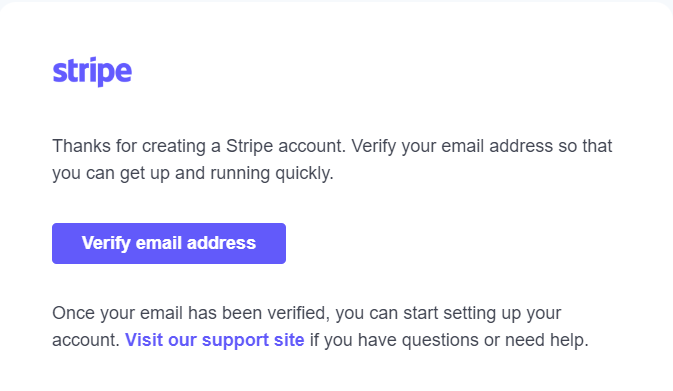Click the text "you can get up and running quickly"
This screenshot has height=391, width=673.
click(192, 173)
